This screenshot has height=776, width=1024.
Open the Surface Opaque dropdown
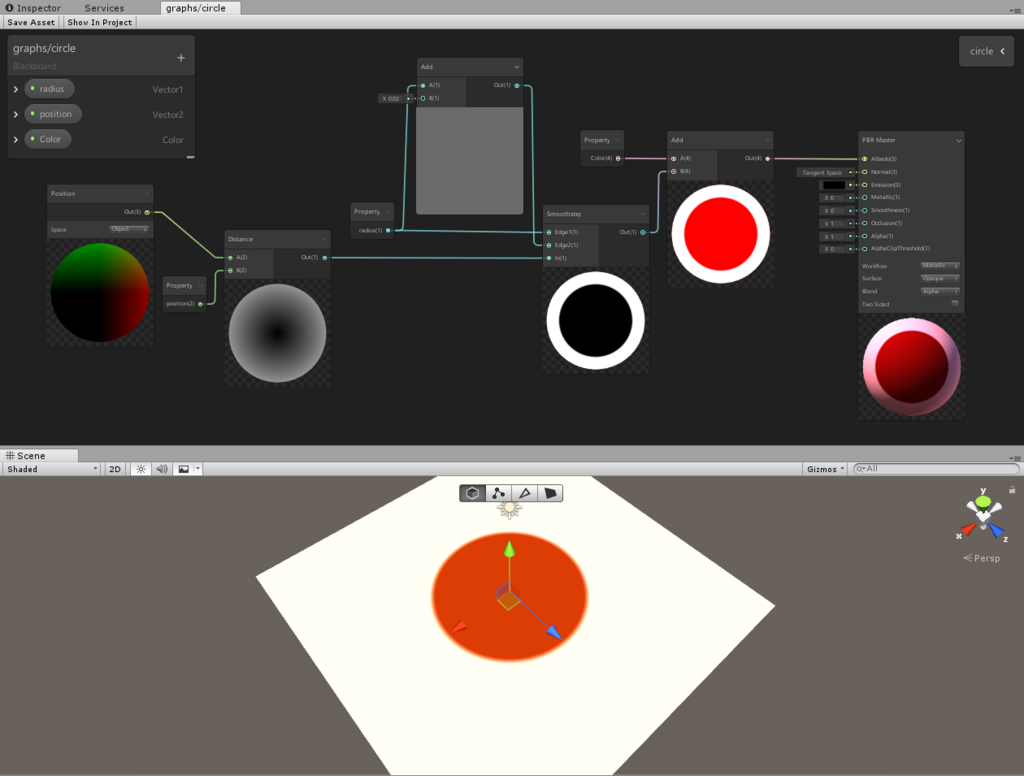click(940, 278)
